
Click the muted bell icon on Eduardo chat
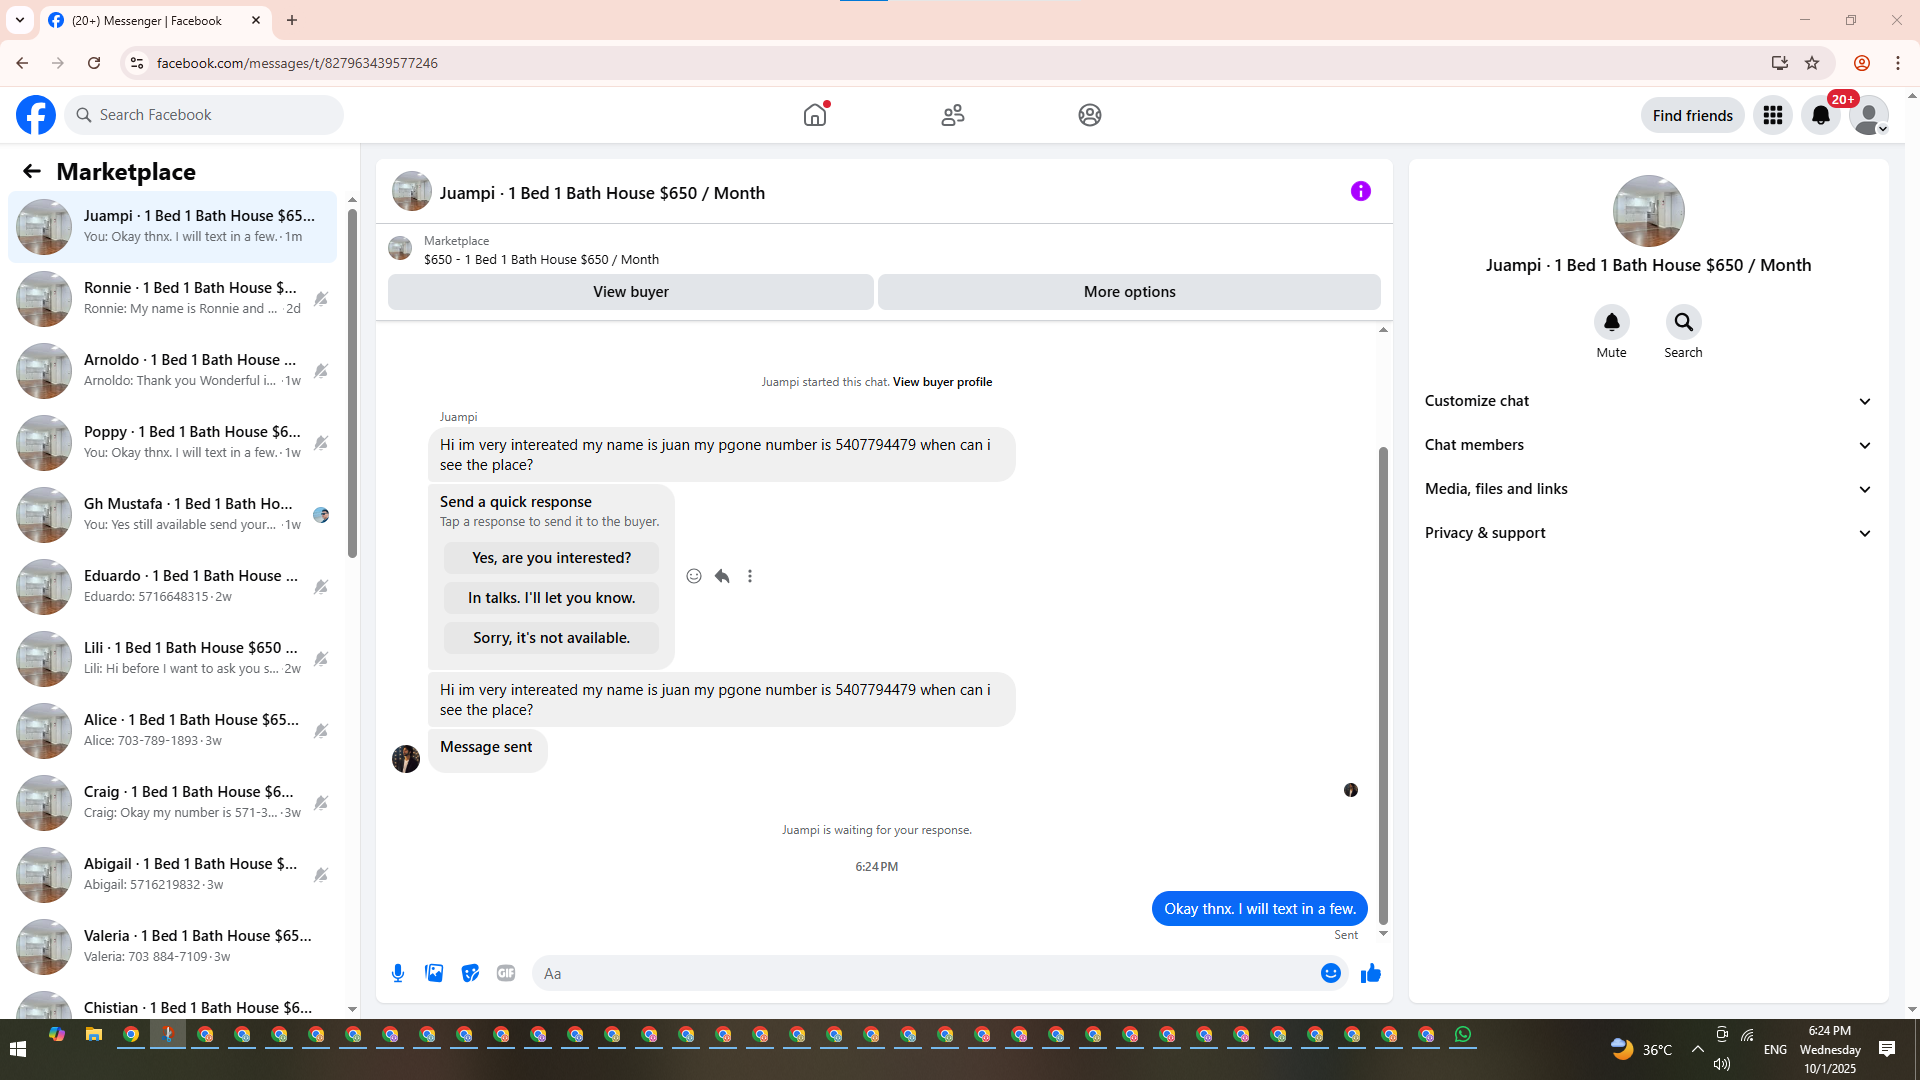pos(321,587)
